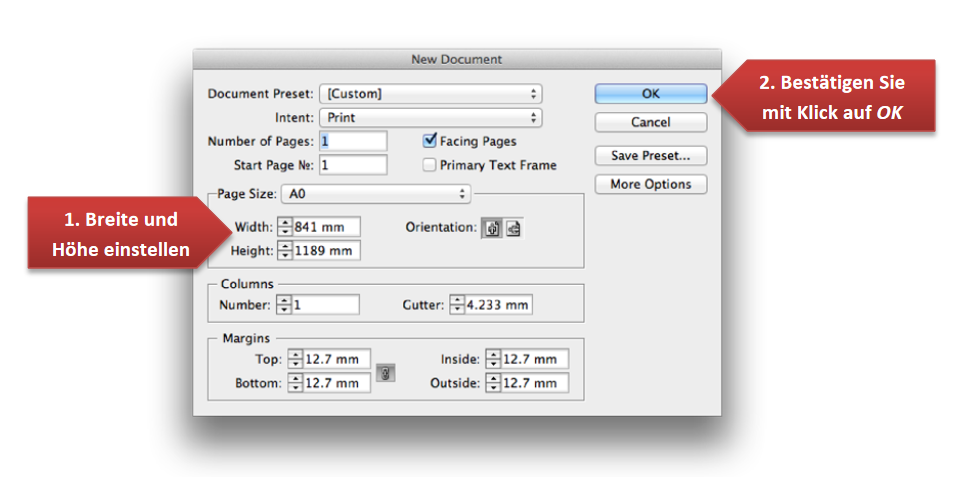955x477 pixels.
Task: Click the Gutter stepper arrows
Action: point(457,305)
